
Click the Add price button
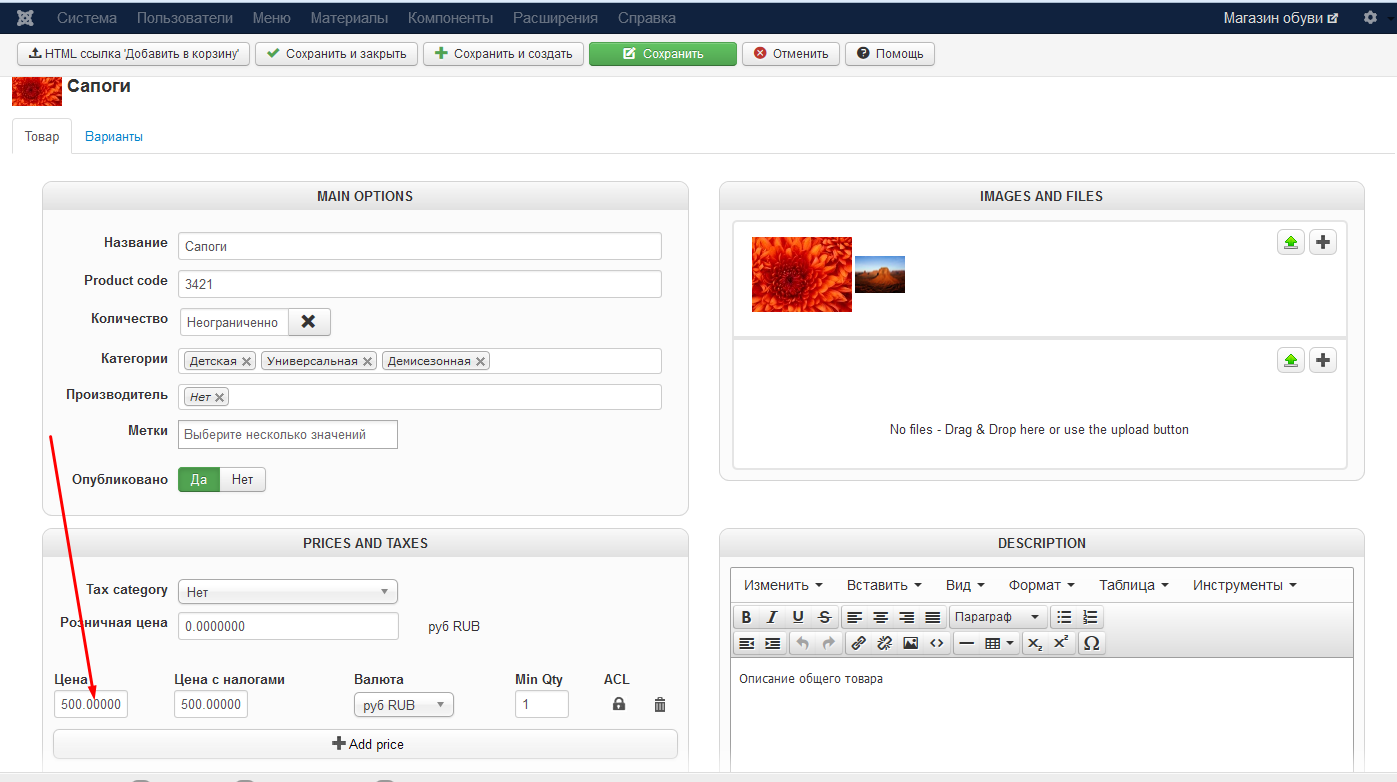pyautogui.click(x=365, y=744)
